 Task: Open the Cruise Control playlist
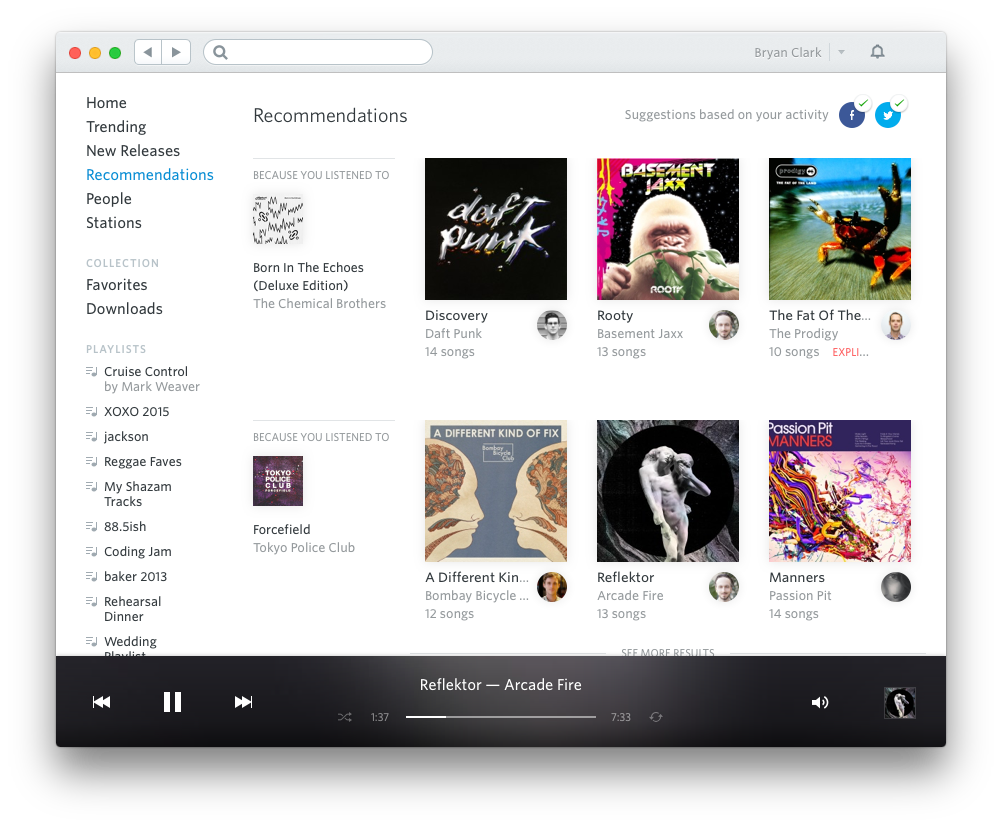[x=146, y=371]
